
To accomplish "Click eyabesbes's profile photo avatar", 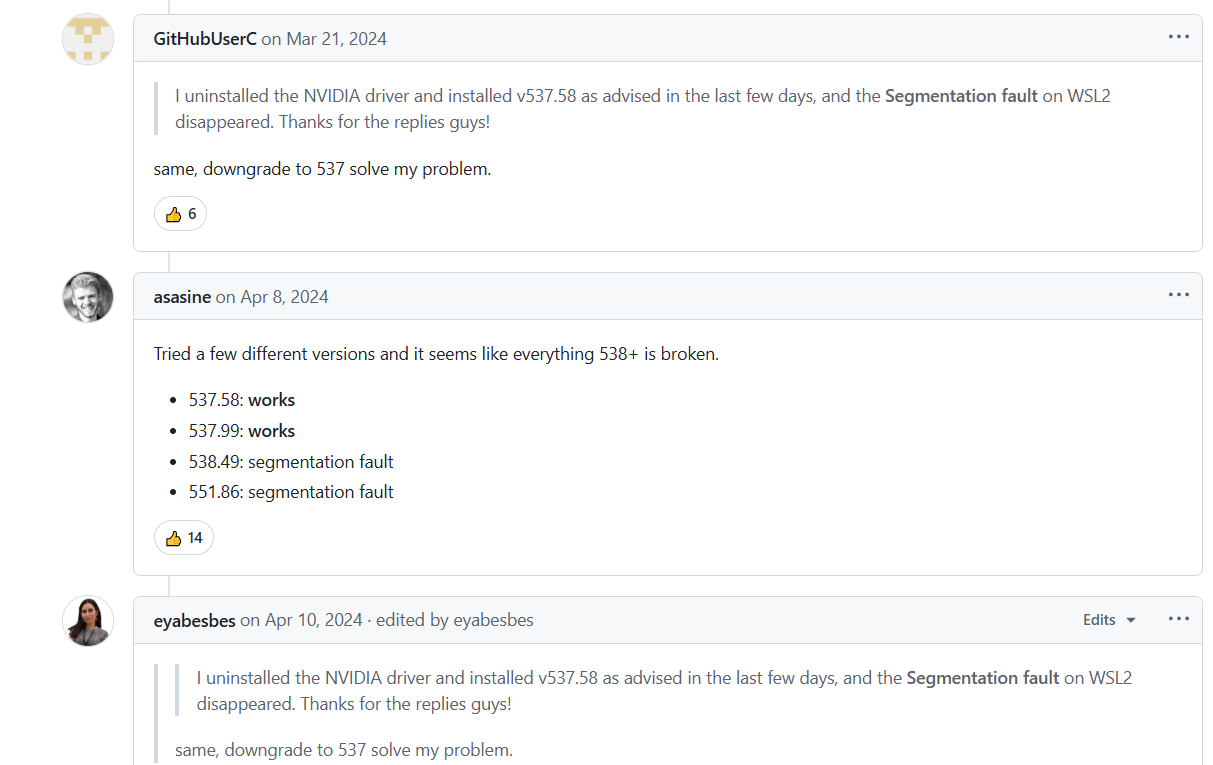I will coord(88,620).
